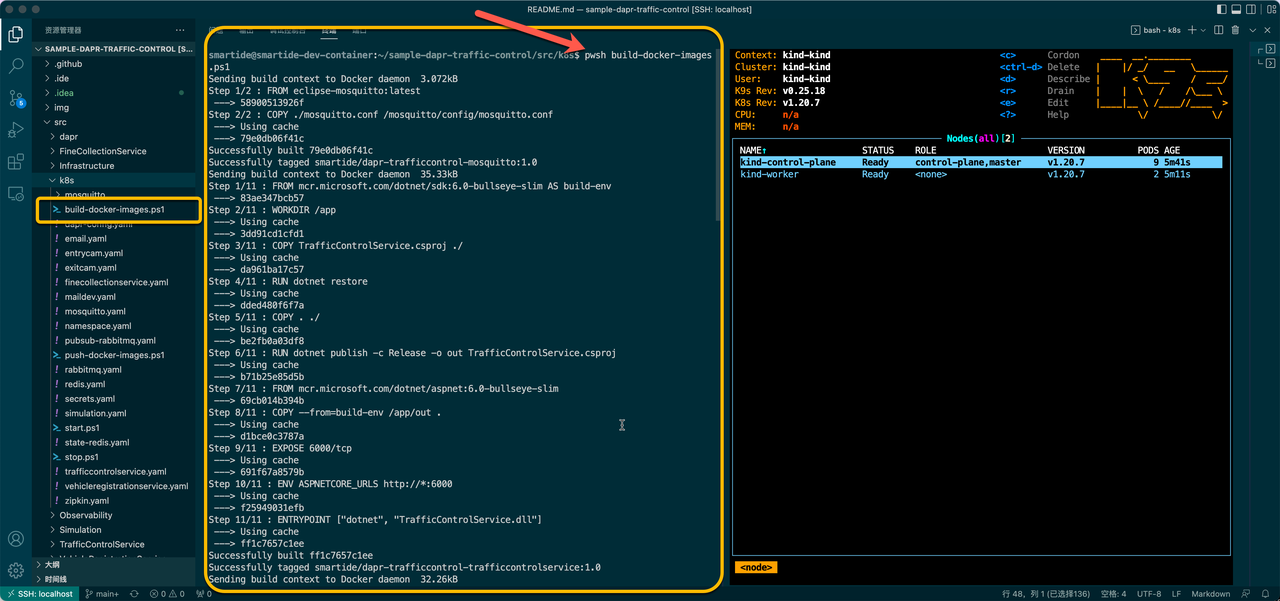Open entrycam.yaml file
Image resolution: width=1280 pixels, height=601 pixels.
coord(114,253)
